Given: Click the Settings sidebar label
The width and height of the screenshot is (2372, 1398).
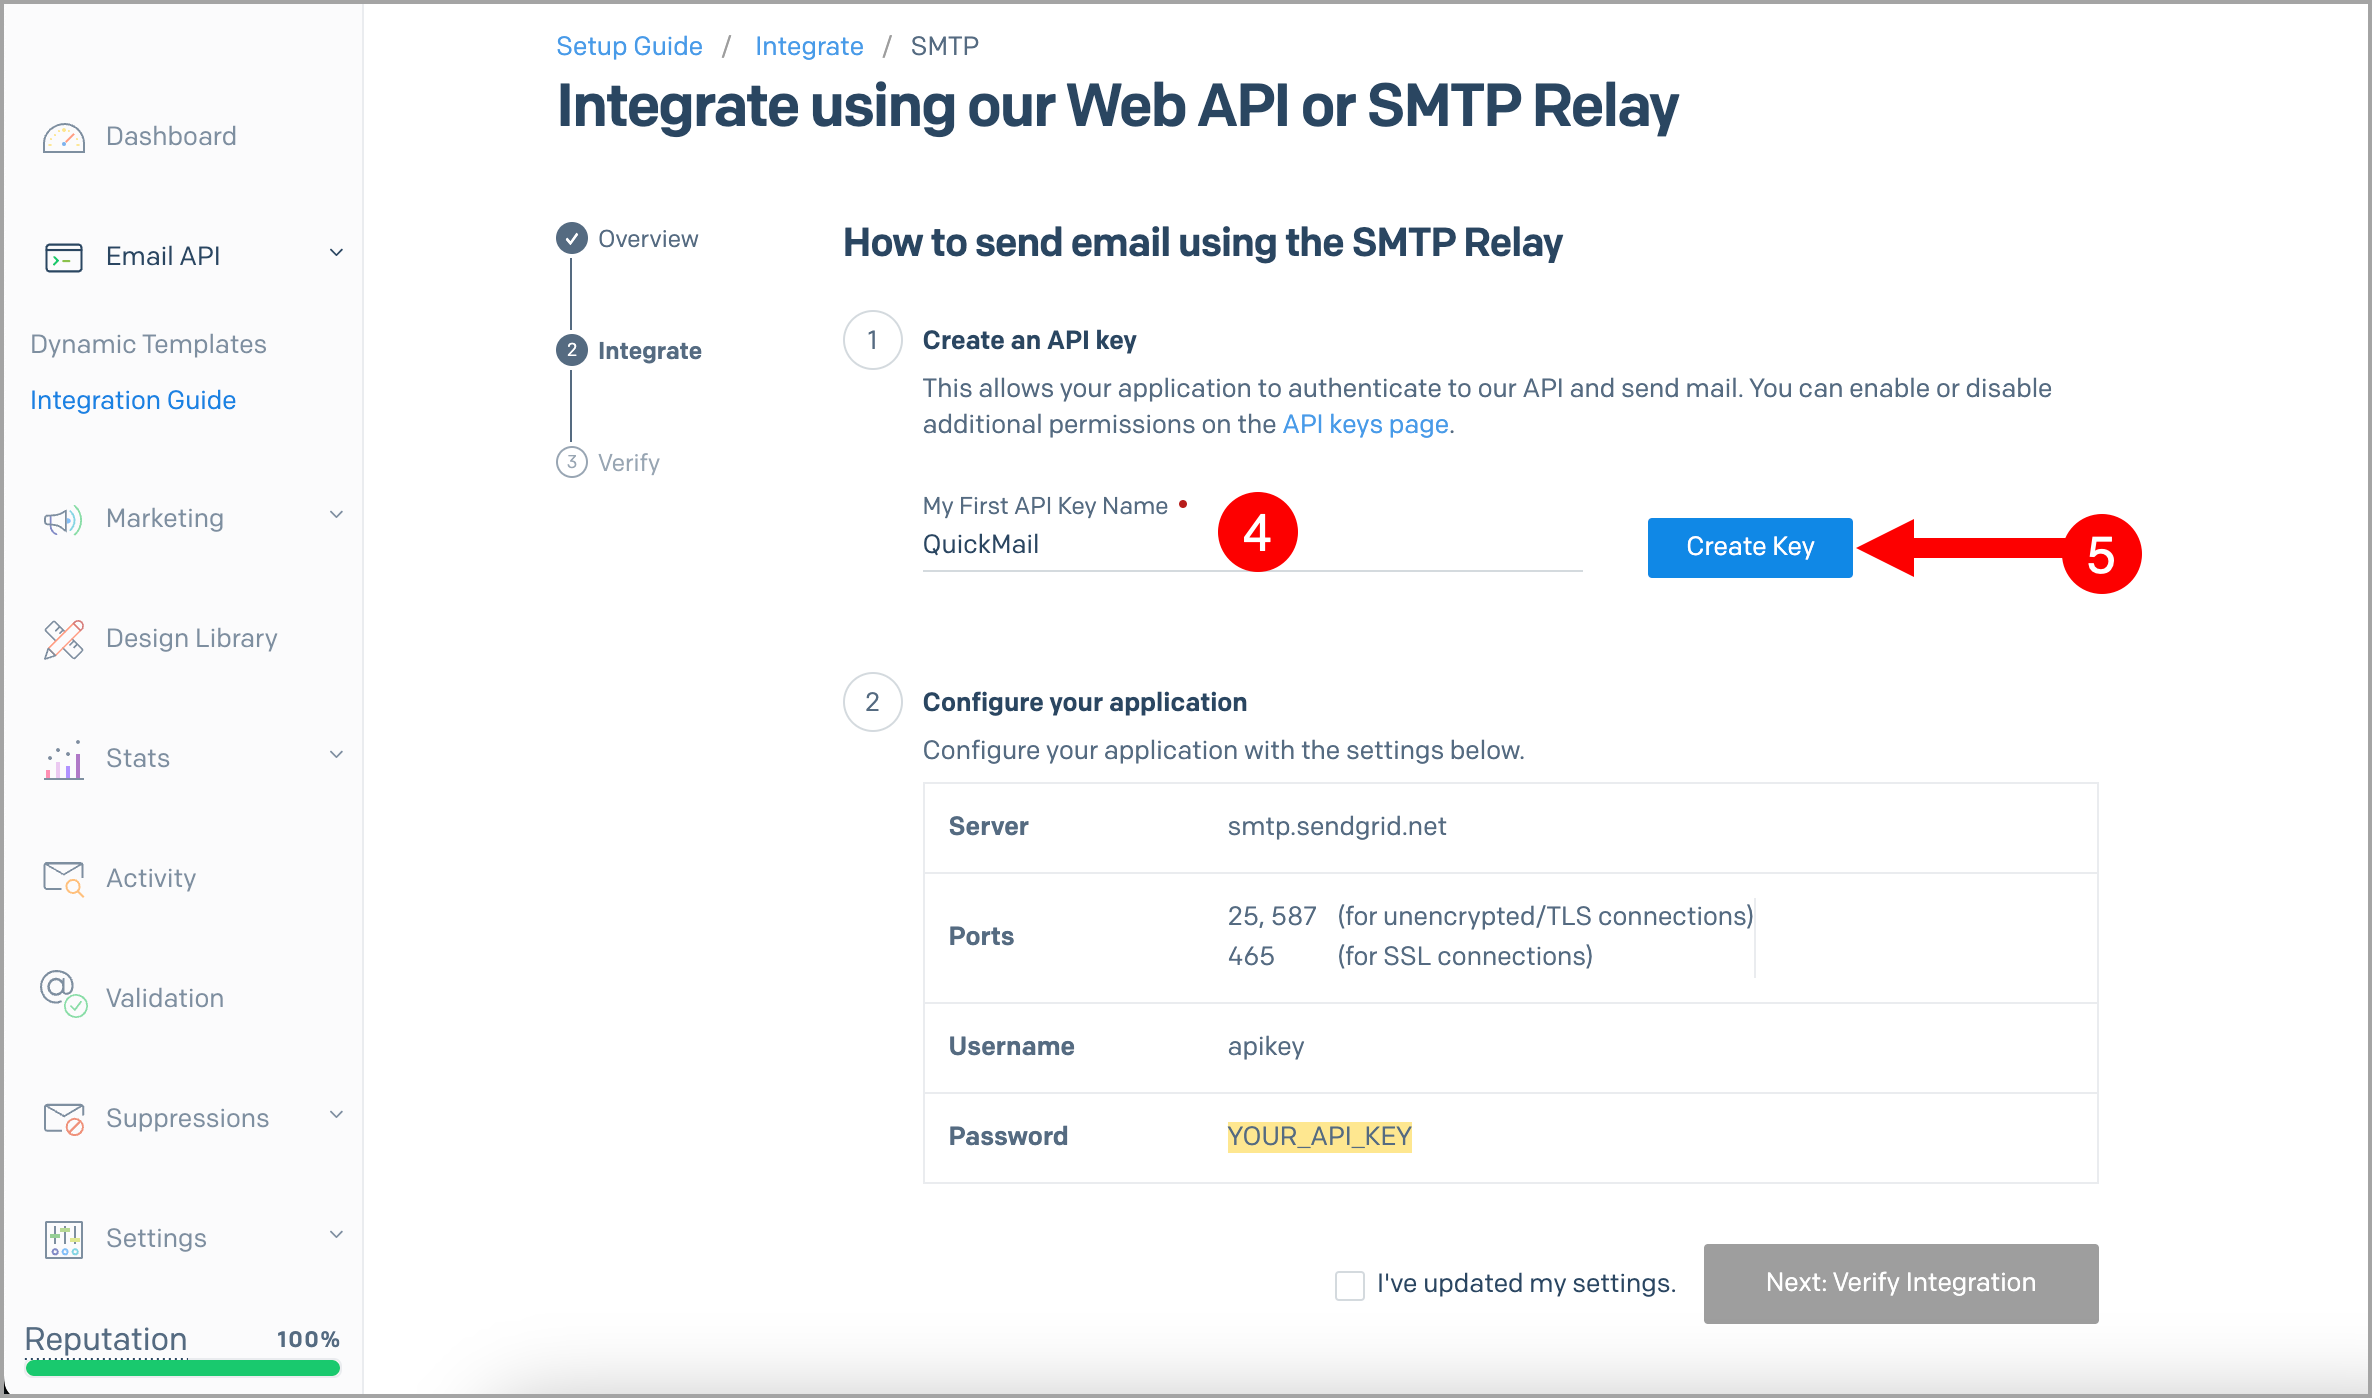Looking at the screenshot, I should click(156, 1238).
